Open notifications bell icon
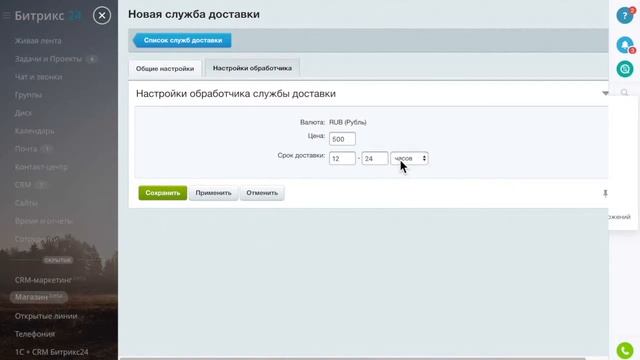The height and width of the screenshot is (360, 640). tap(624, 45)
